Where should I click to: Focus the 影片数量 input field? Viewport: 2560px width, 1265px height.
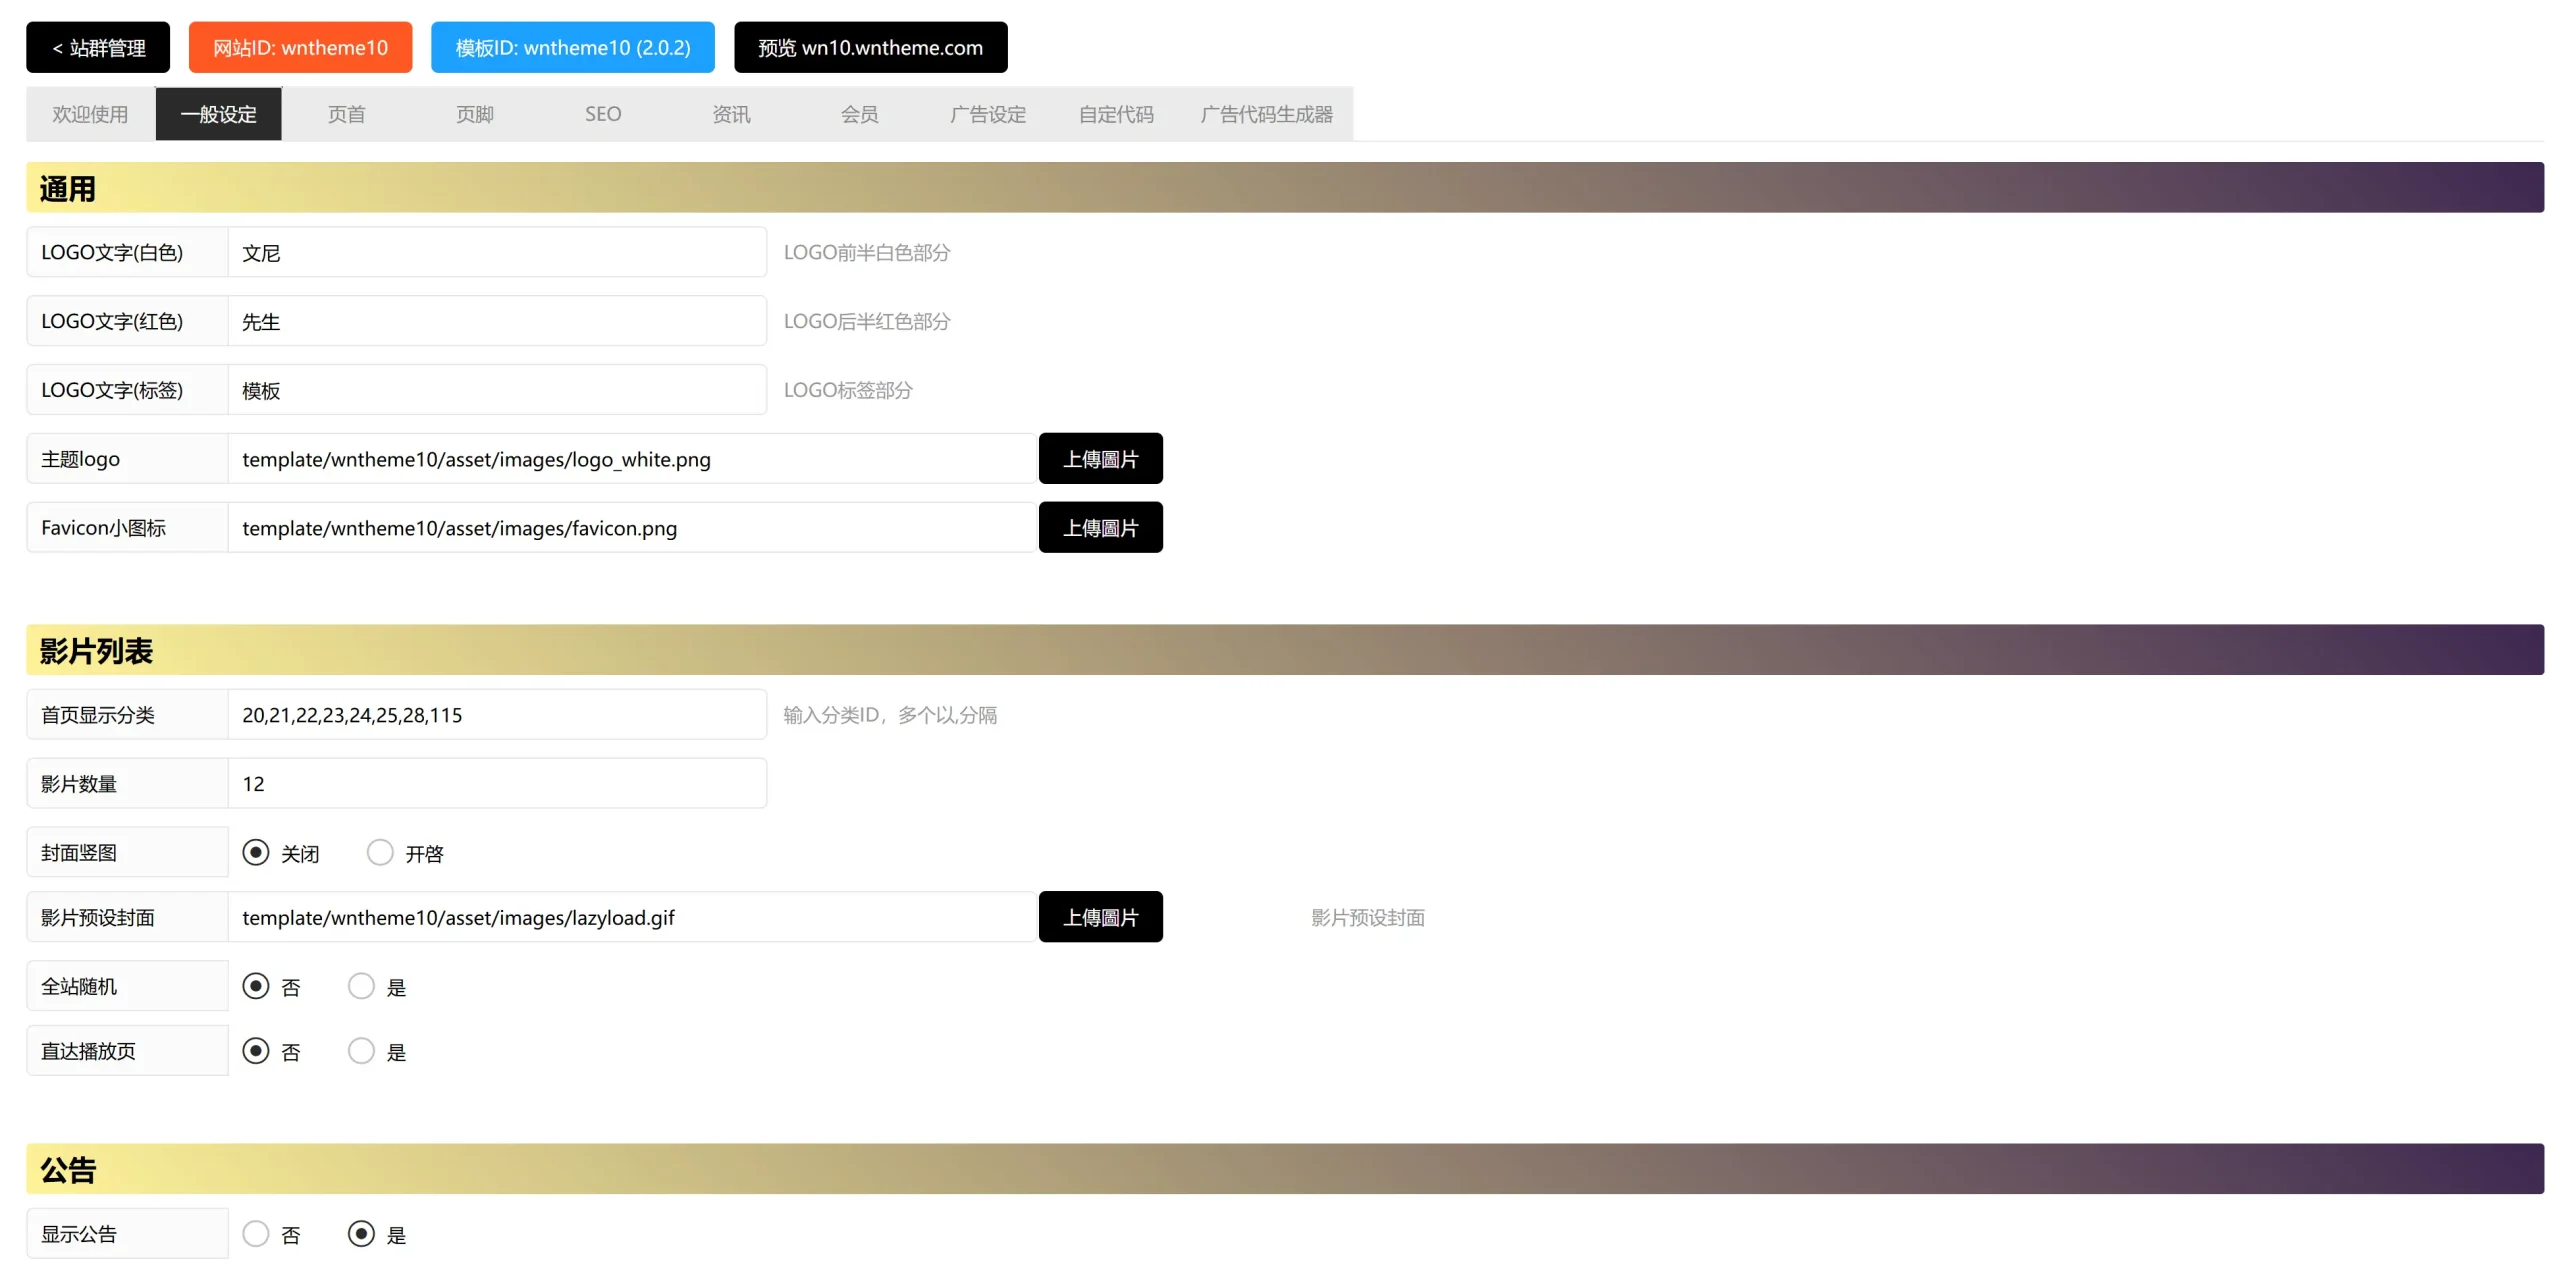point(496,784)
